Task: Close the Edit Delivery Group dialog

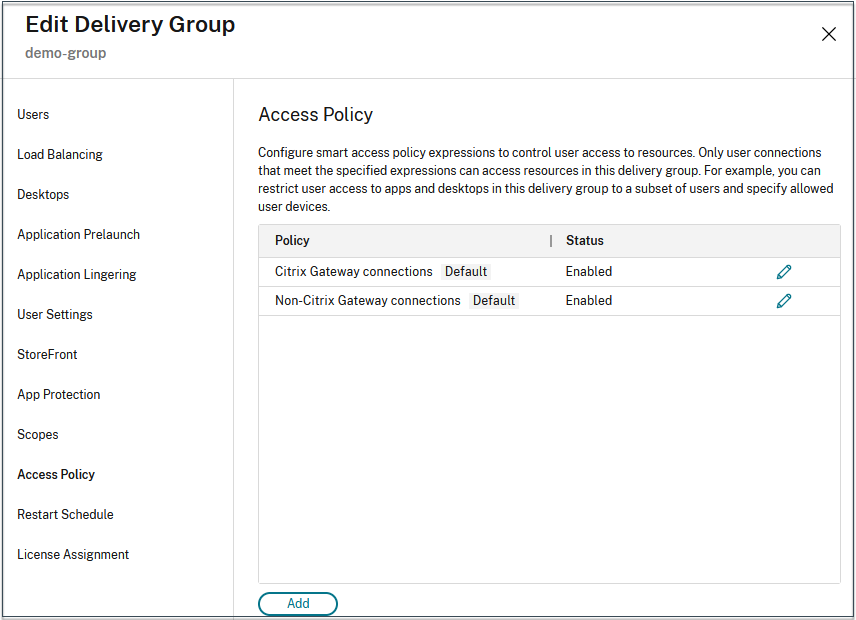Action: (x=828, y=35)
